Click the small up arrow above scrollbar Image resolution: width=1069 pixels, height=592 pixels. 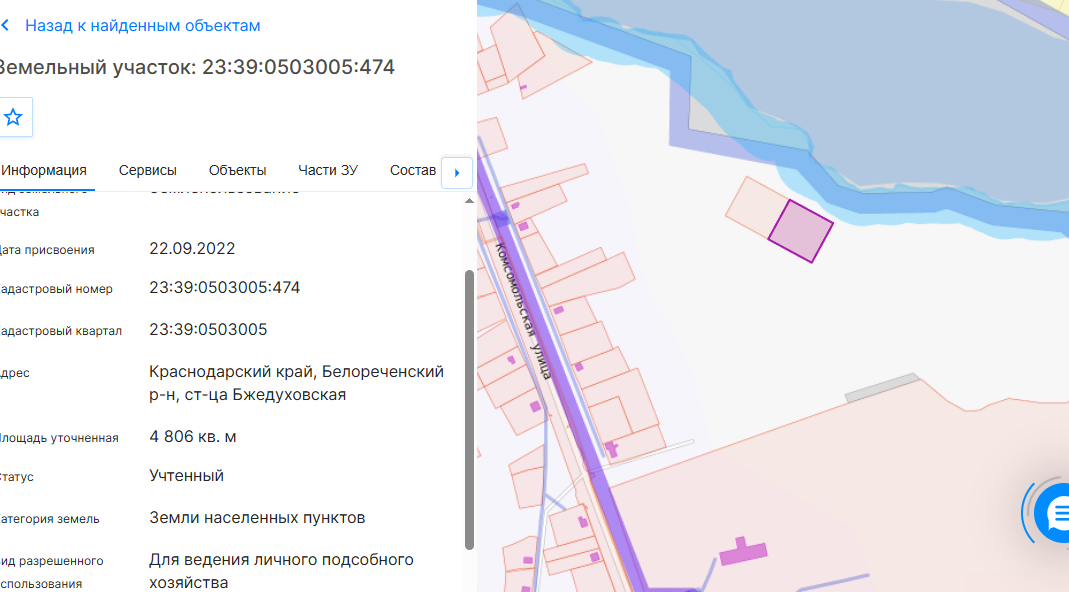469,201
